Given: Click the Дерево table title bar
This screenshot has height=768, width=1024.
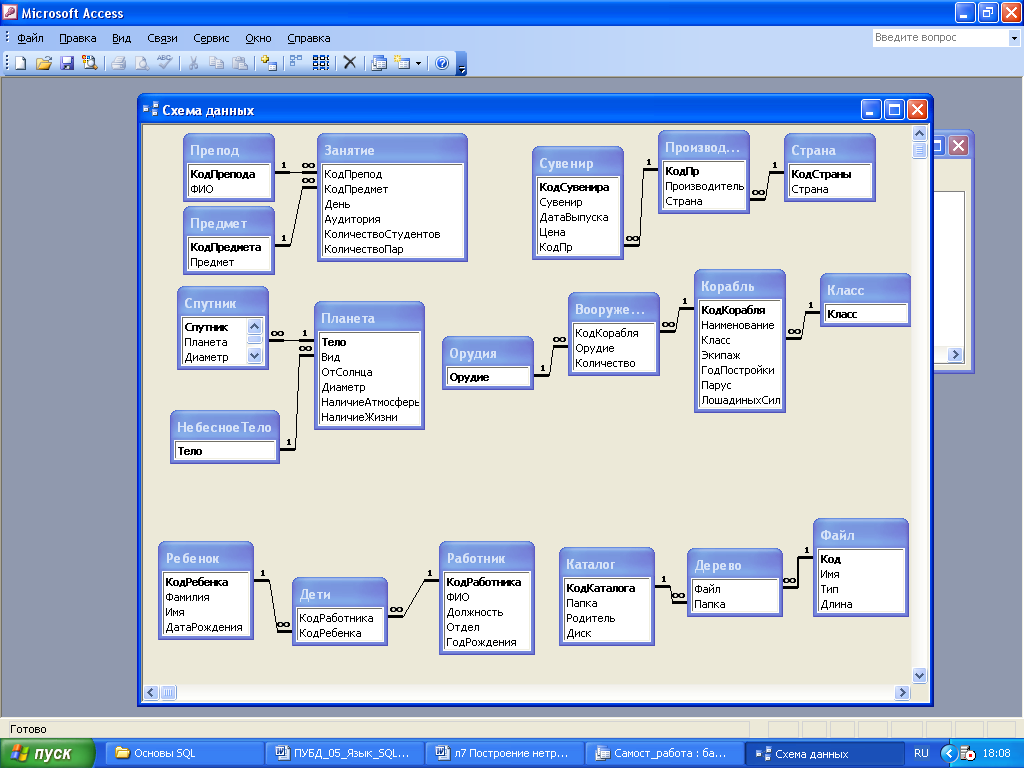Looking at the screenshot, I should coord(735,565).
